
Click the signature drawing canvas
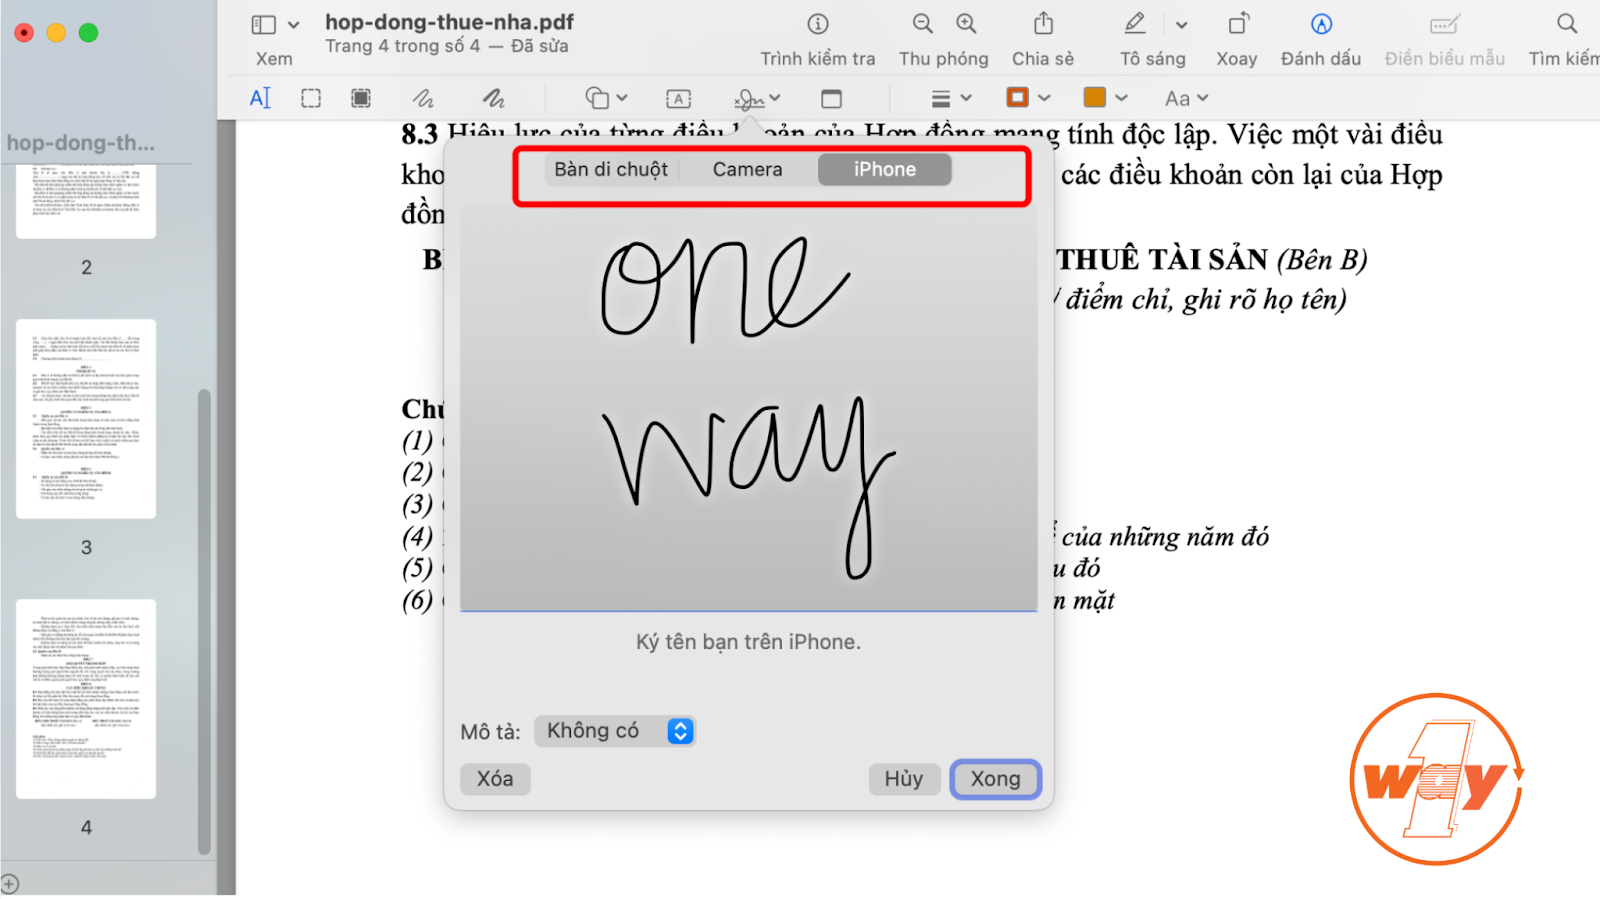pyautogui.click(x=749, y=408)
